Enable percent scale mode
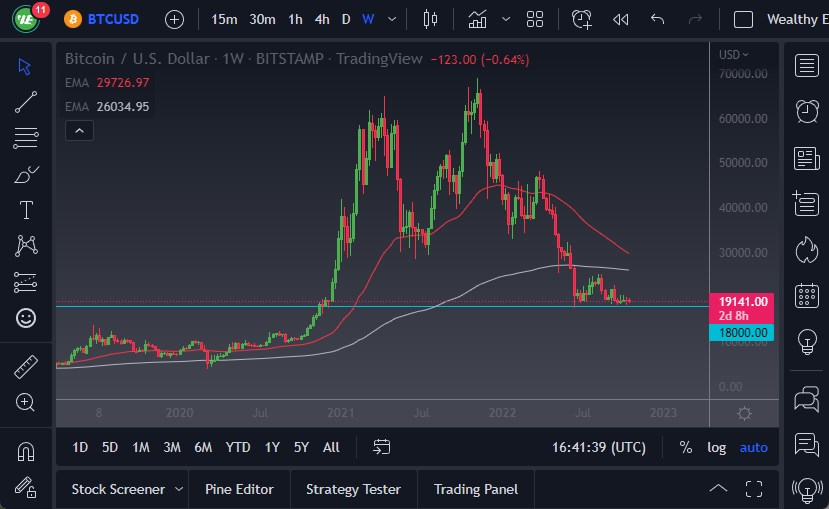The width and height of the screenshot is (829, 509). [x=685, y=447]
